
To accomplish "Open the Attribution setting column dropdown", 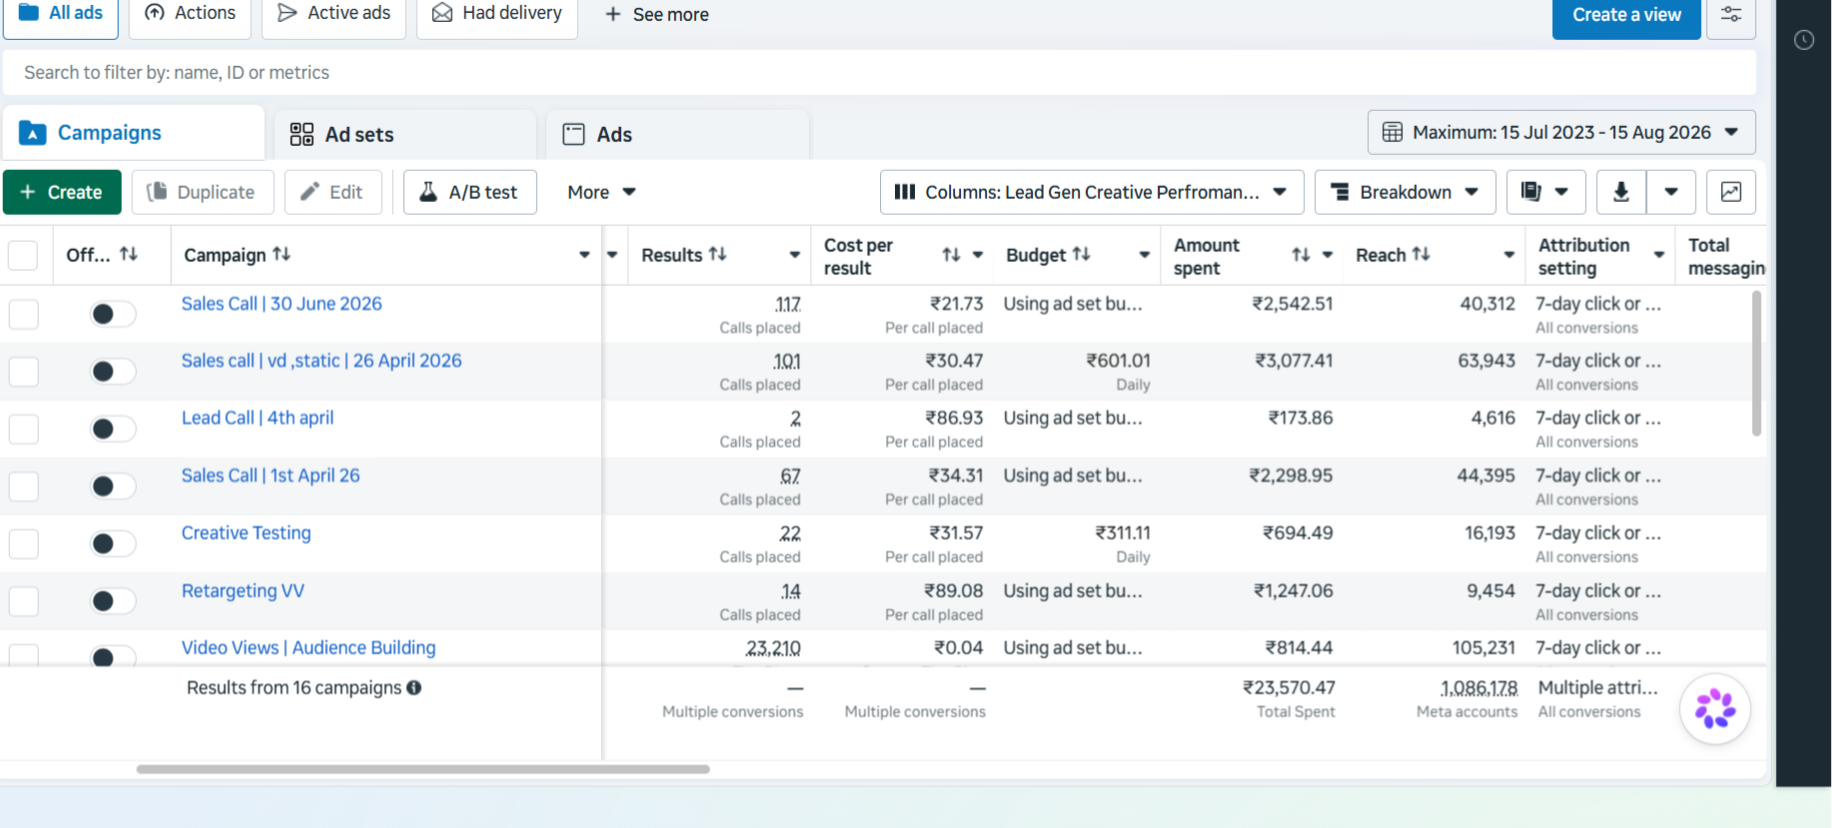I will pyautogui.click(x=1659, y=255).
